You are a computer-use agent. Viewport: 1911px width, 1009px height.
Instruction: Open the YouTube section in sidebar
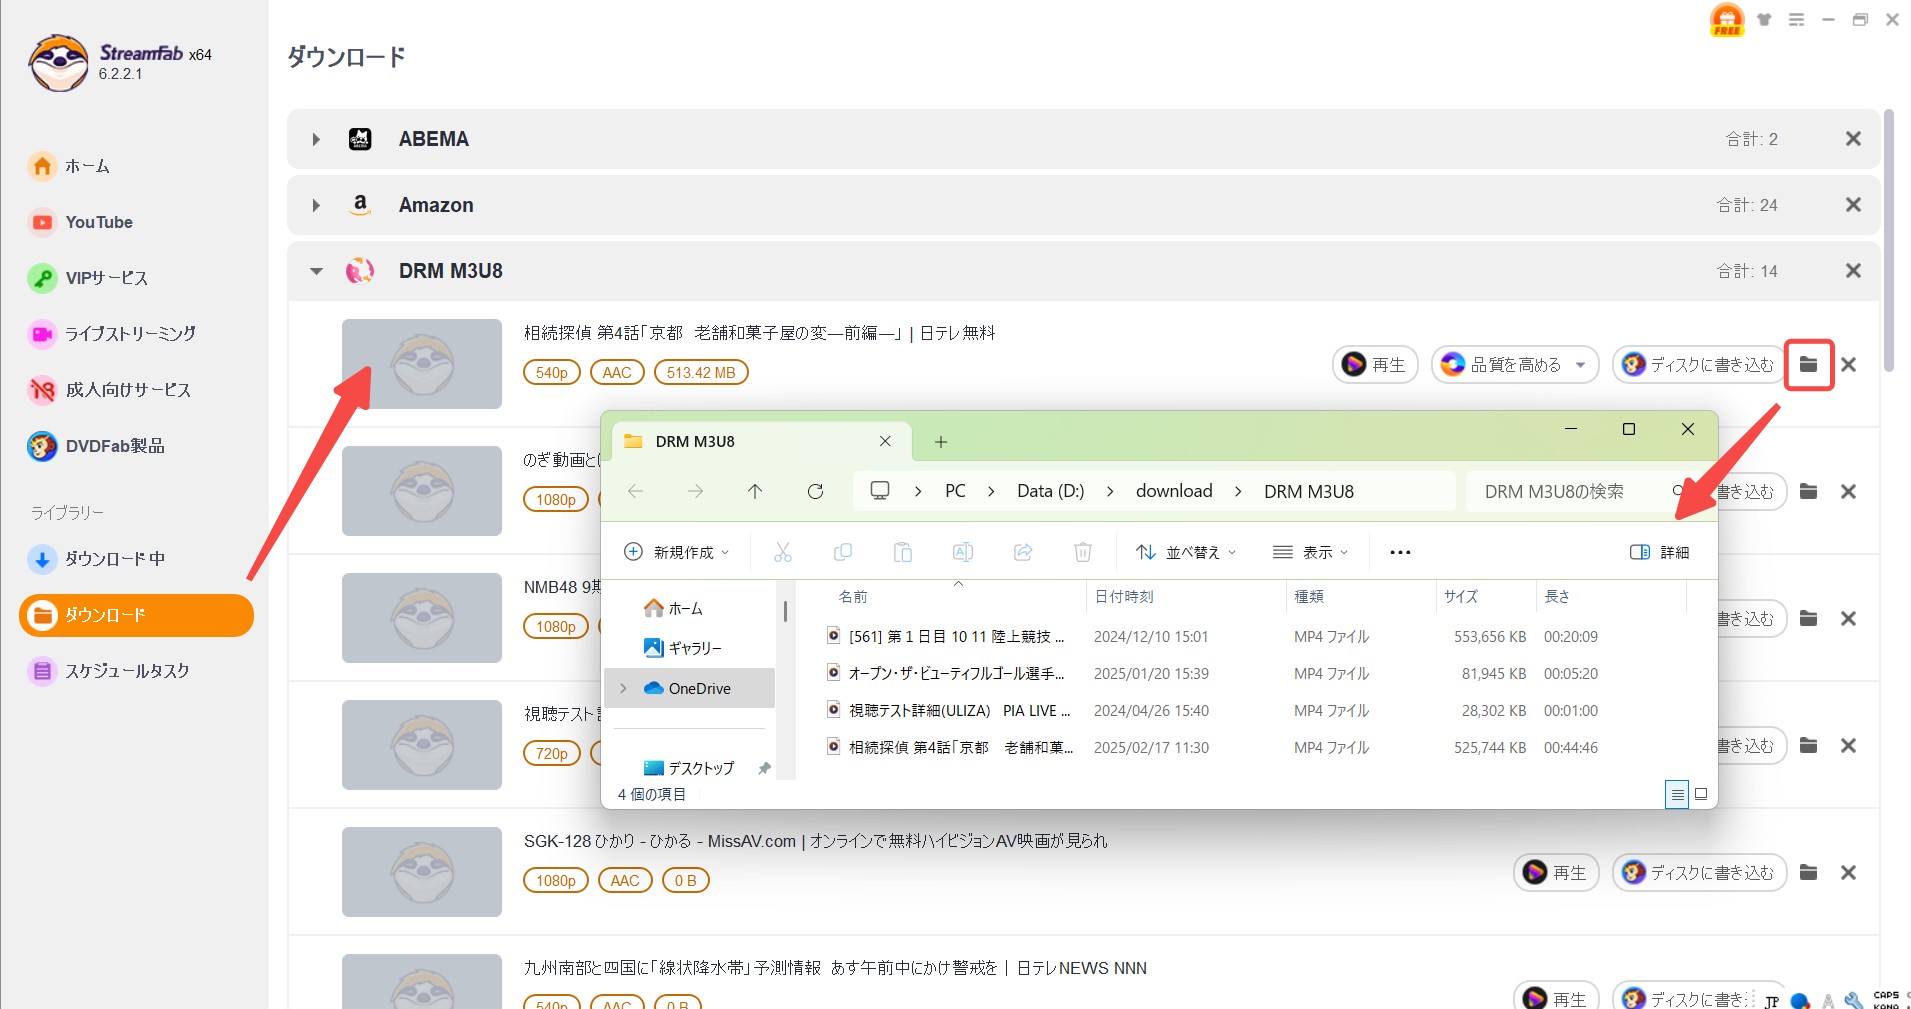pos(82,222)
